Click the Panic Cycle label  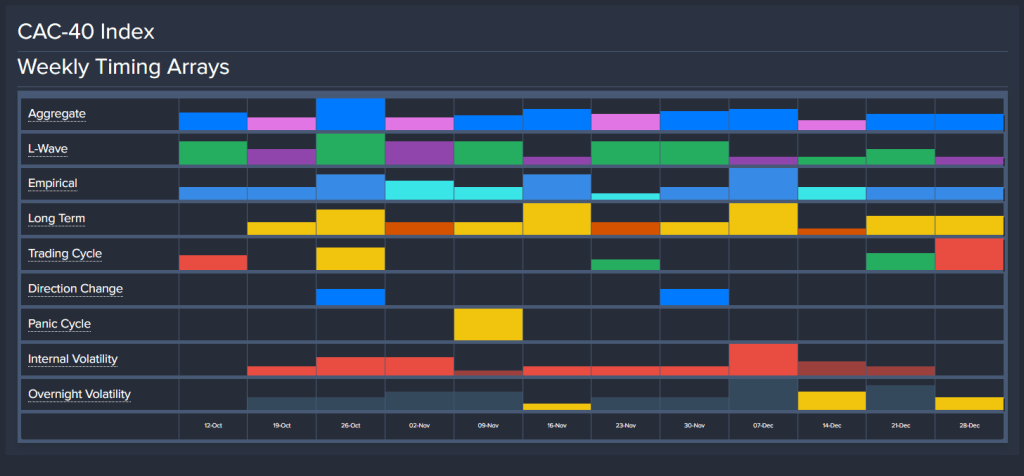(x=59, y=324)
